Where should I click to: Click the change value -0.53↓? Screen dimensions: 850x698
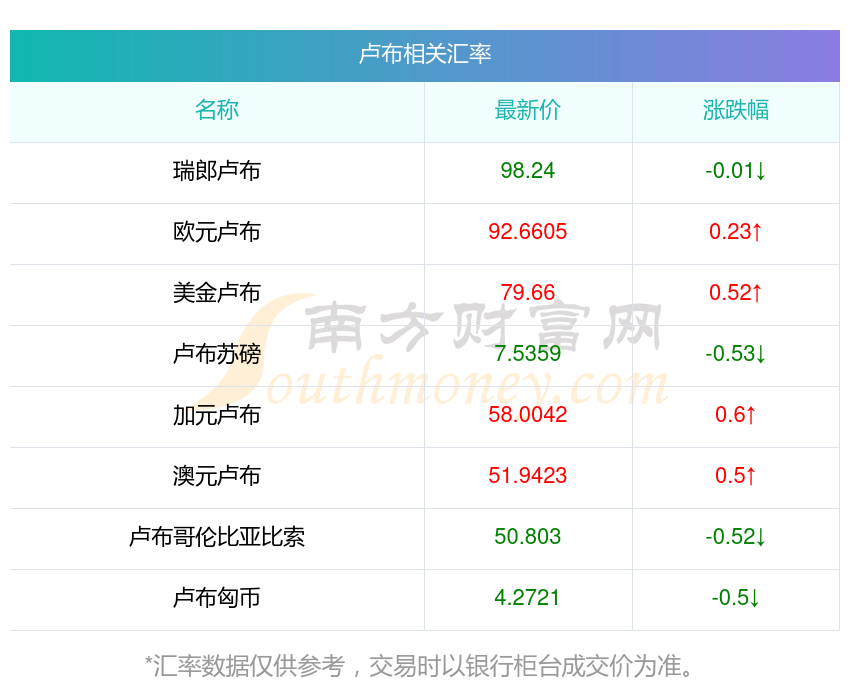click(736, 354)
